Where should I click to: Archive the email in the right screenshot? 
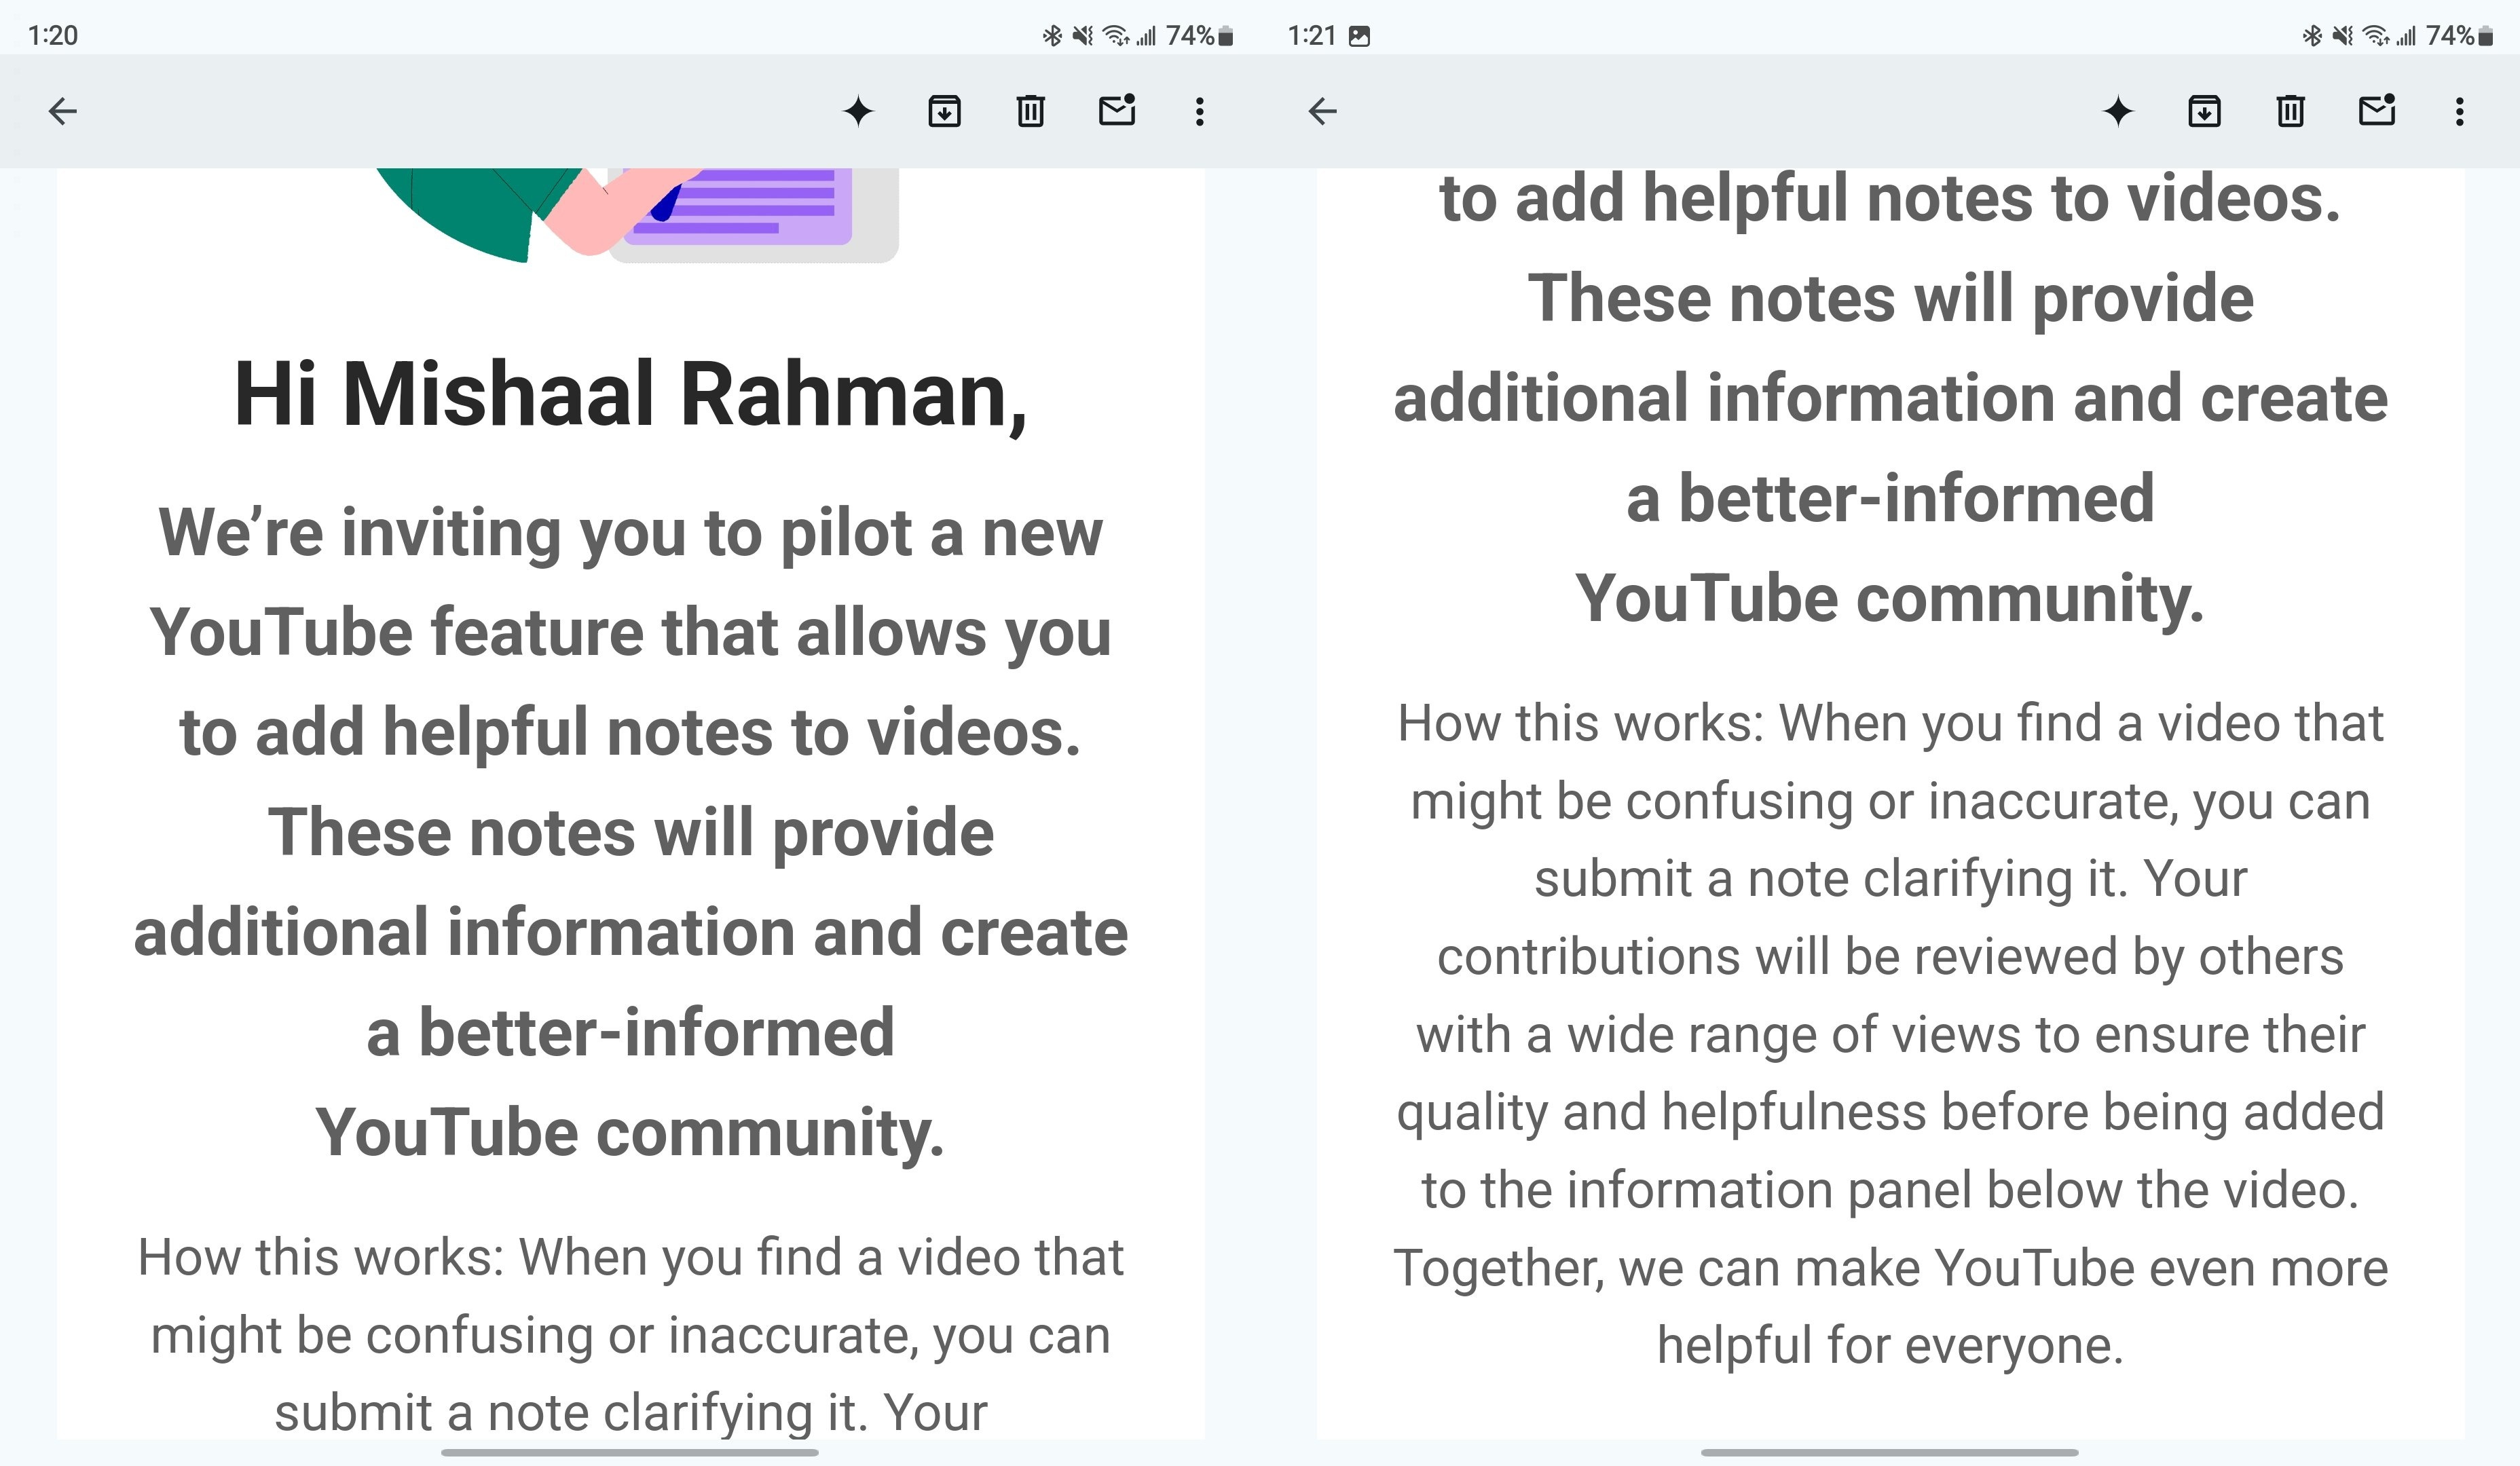click(x=2204, y=111)
